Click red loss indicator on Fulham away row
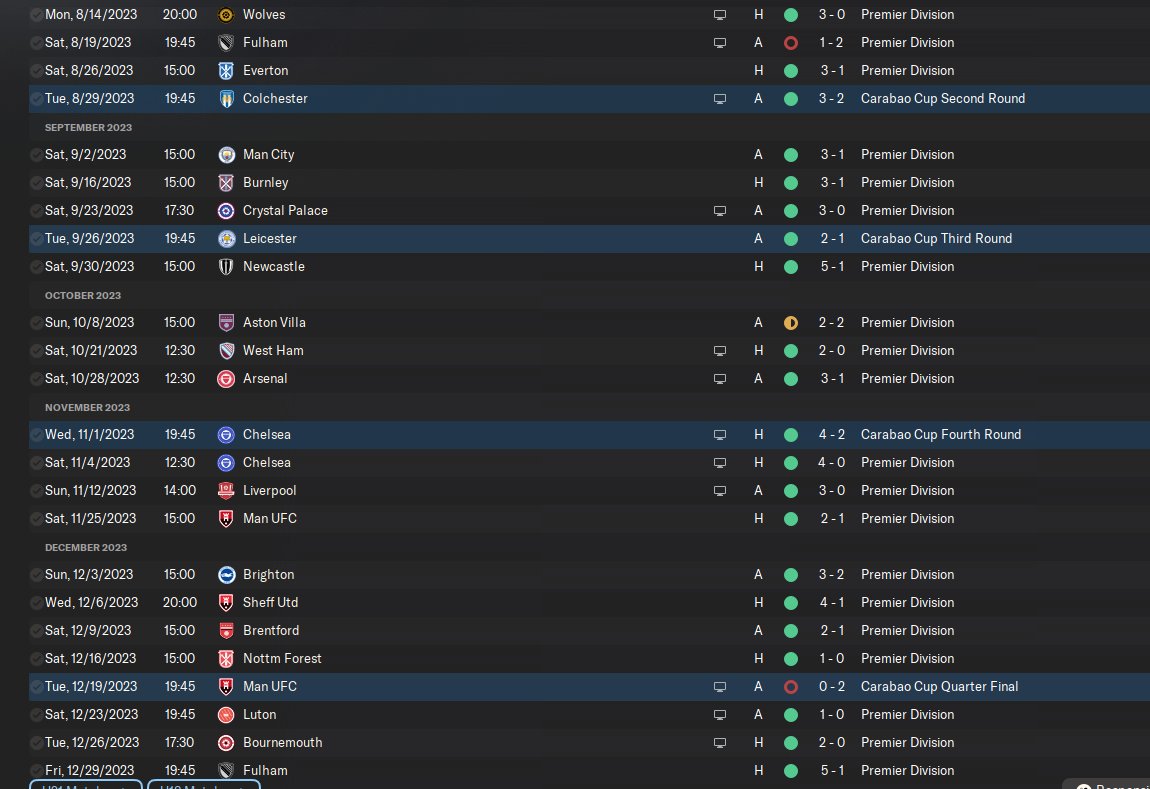Viewport: 1150px width, 789px height. click(x=791, y=43)
